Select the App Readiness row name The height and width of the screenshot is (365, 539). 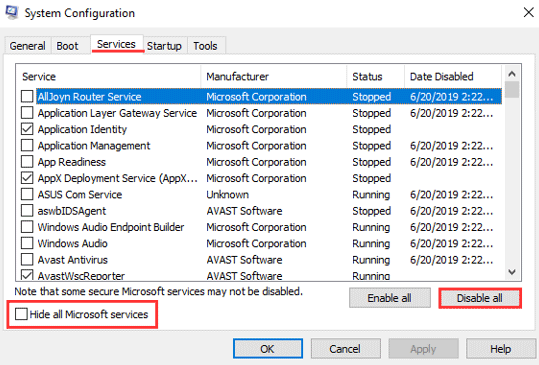pos(72,162)
